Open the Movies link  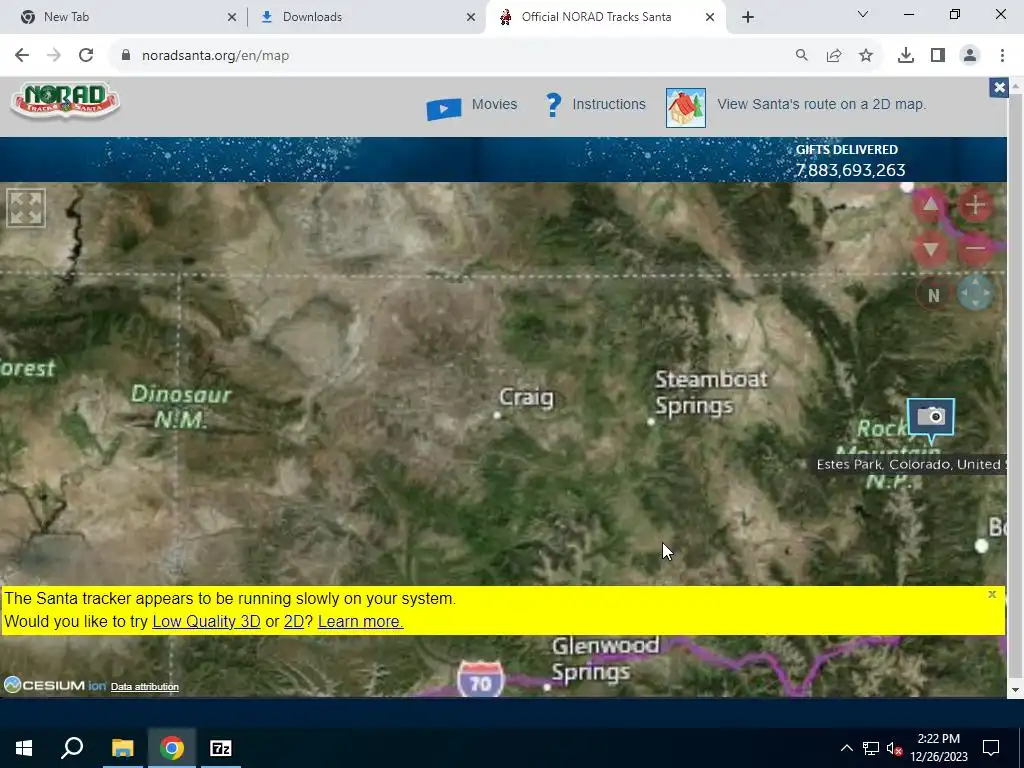point(494,104)
